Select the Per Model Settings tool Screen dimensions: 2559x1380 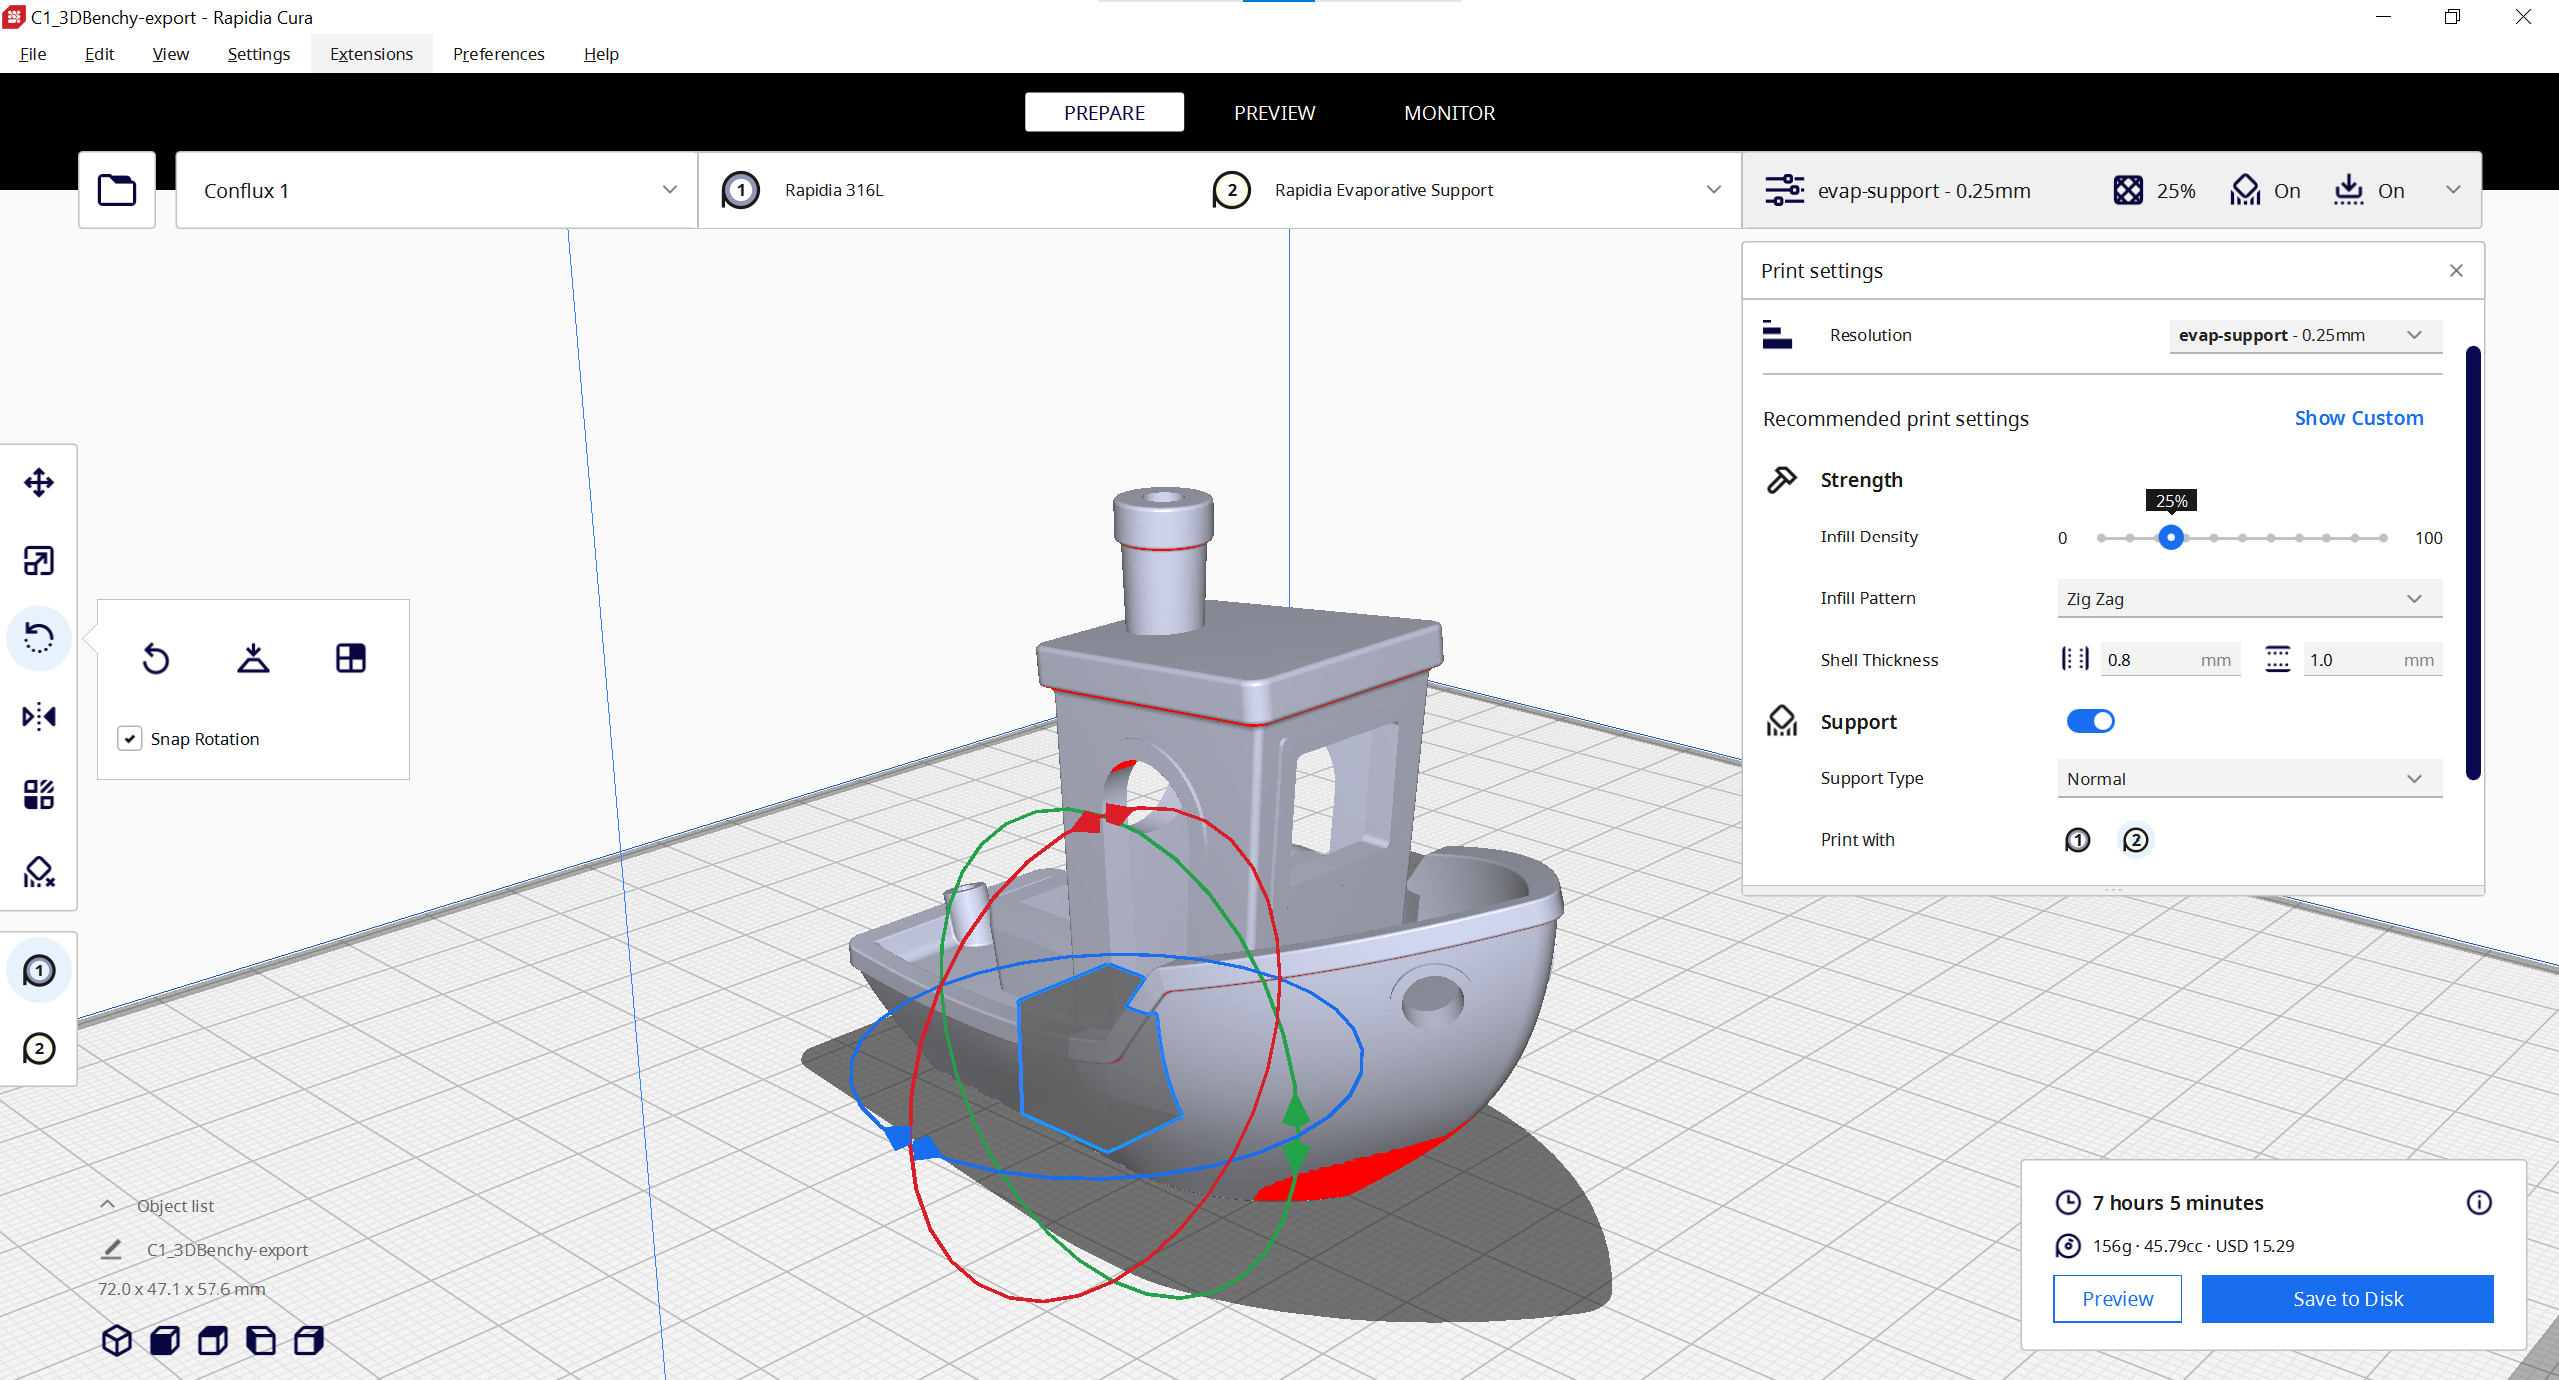click(x=39, y=795)
